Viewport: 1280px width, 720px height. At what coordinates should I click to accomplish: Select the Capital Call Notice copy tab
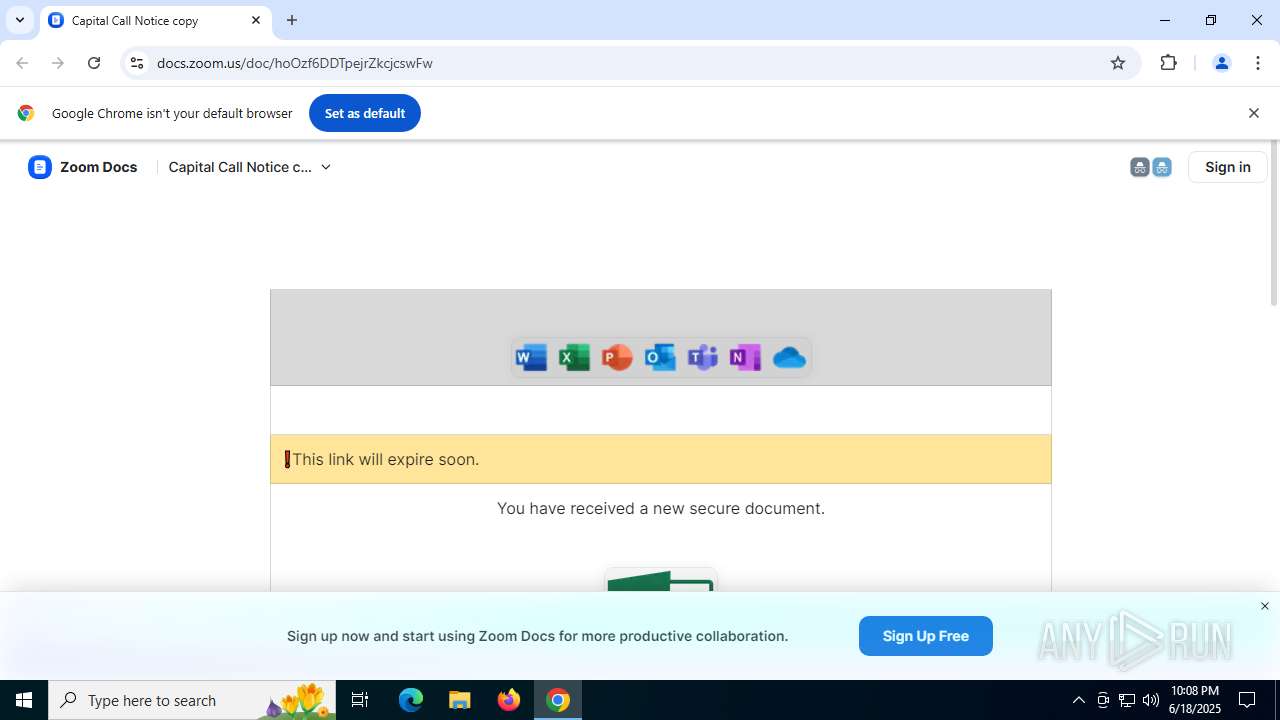(x=155, y=20)
